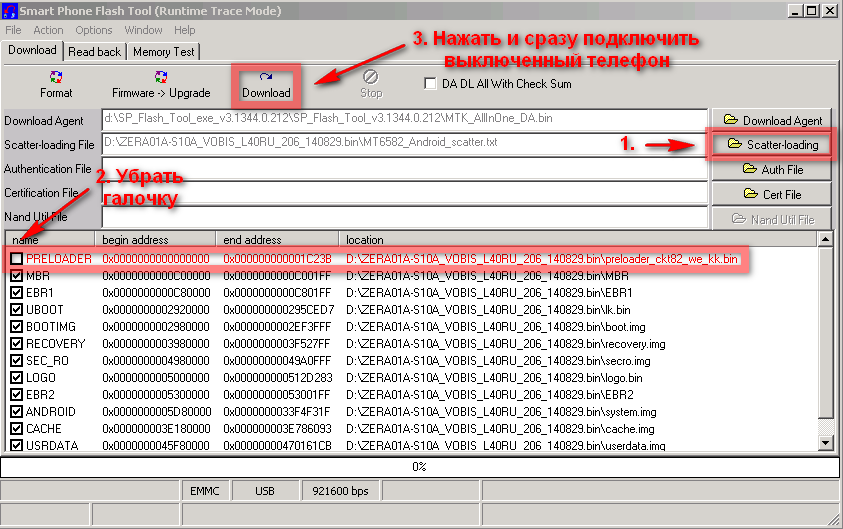Image resolution: width=843 pixels, height=529 pixels.
Task: Click the 921600 bps status cell
Action: (x=340, y=491)
